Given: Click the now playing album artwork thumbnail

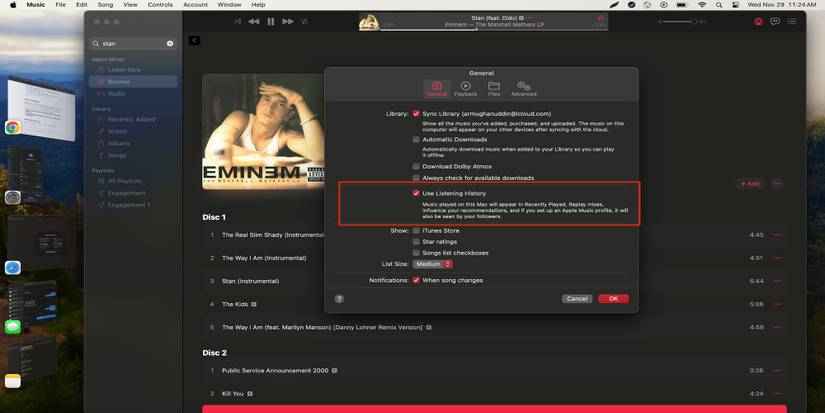Looking at the screenshot, I should [369, 22].
